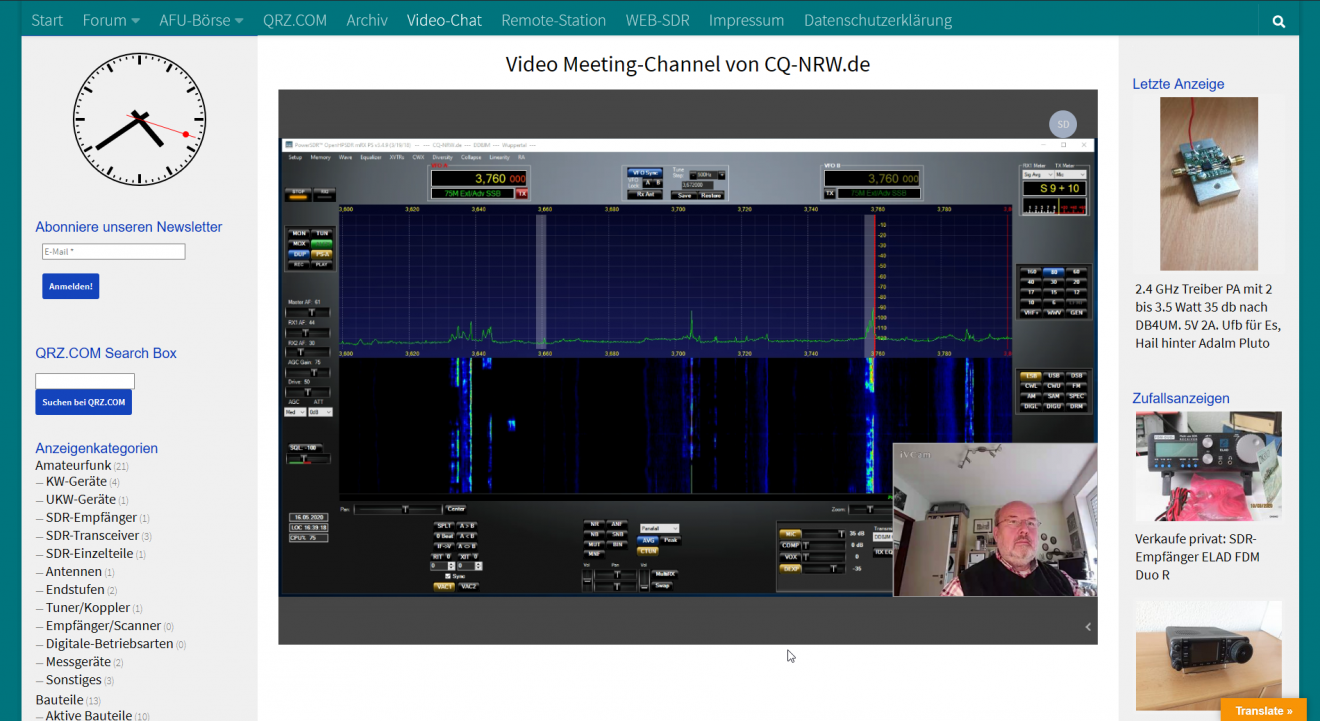Open the AGC mode dropdown showing Med
This screenshot has height=721, width=1320.
pyautogui.click(x=295, y=412)
